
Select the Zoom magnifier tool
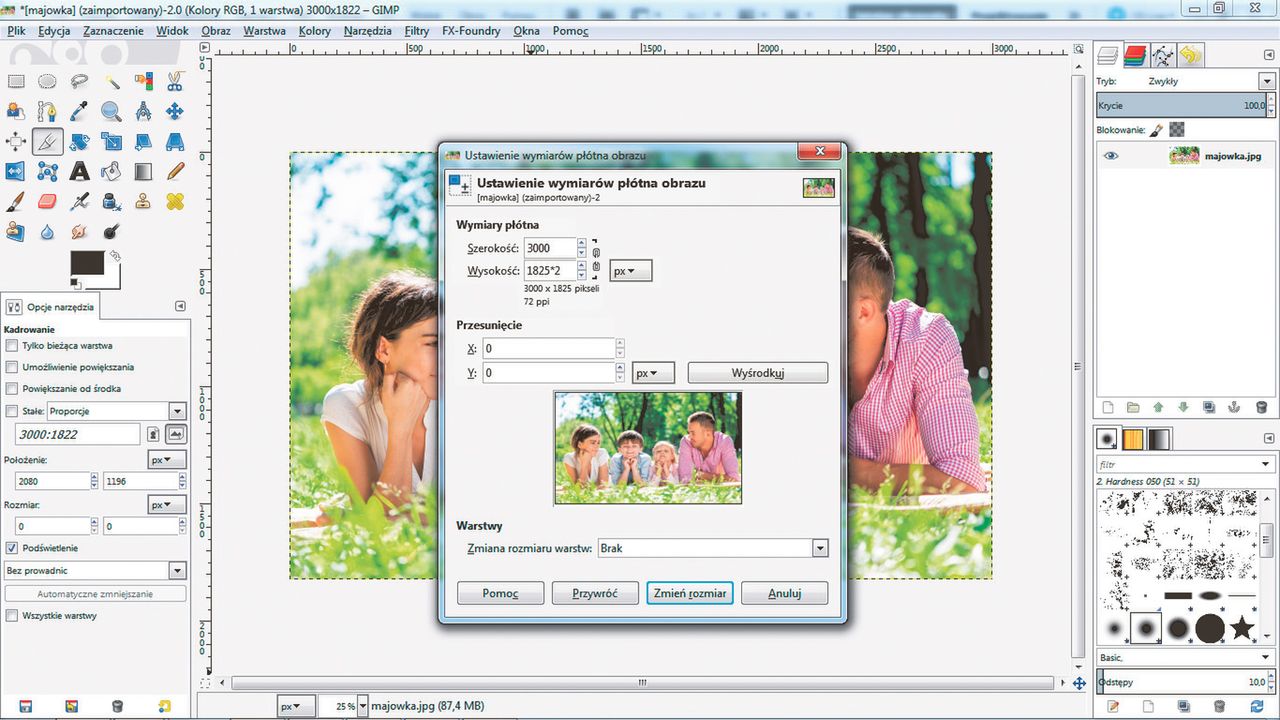[112, 112]
